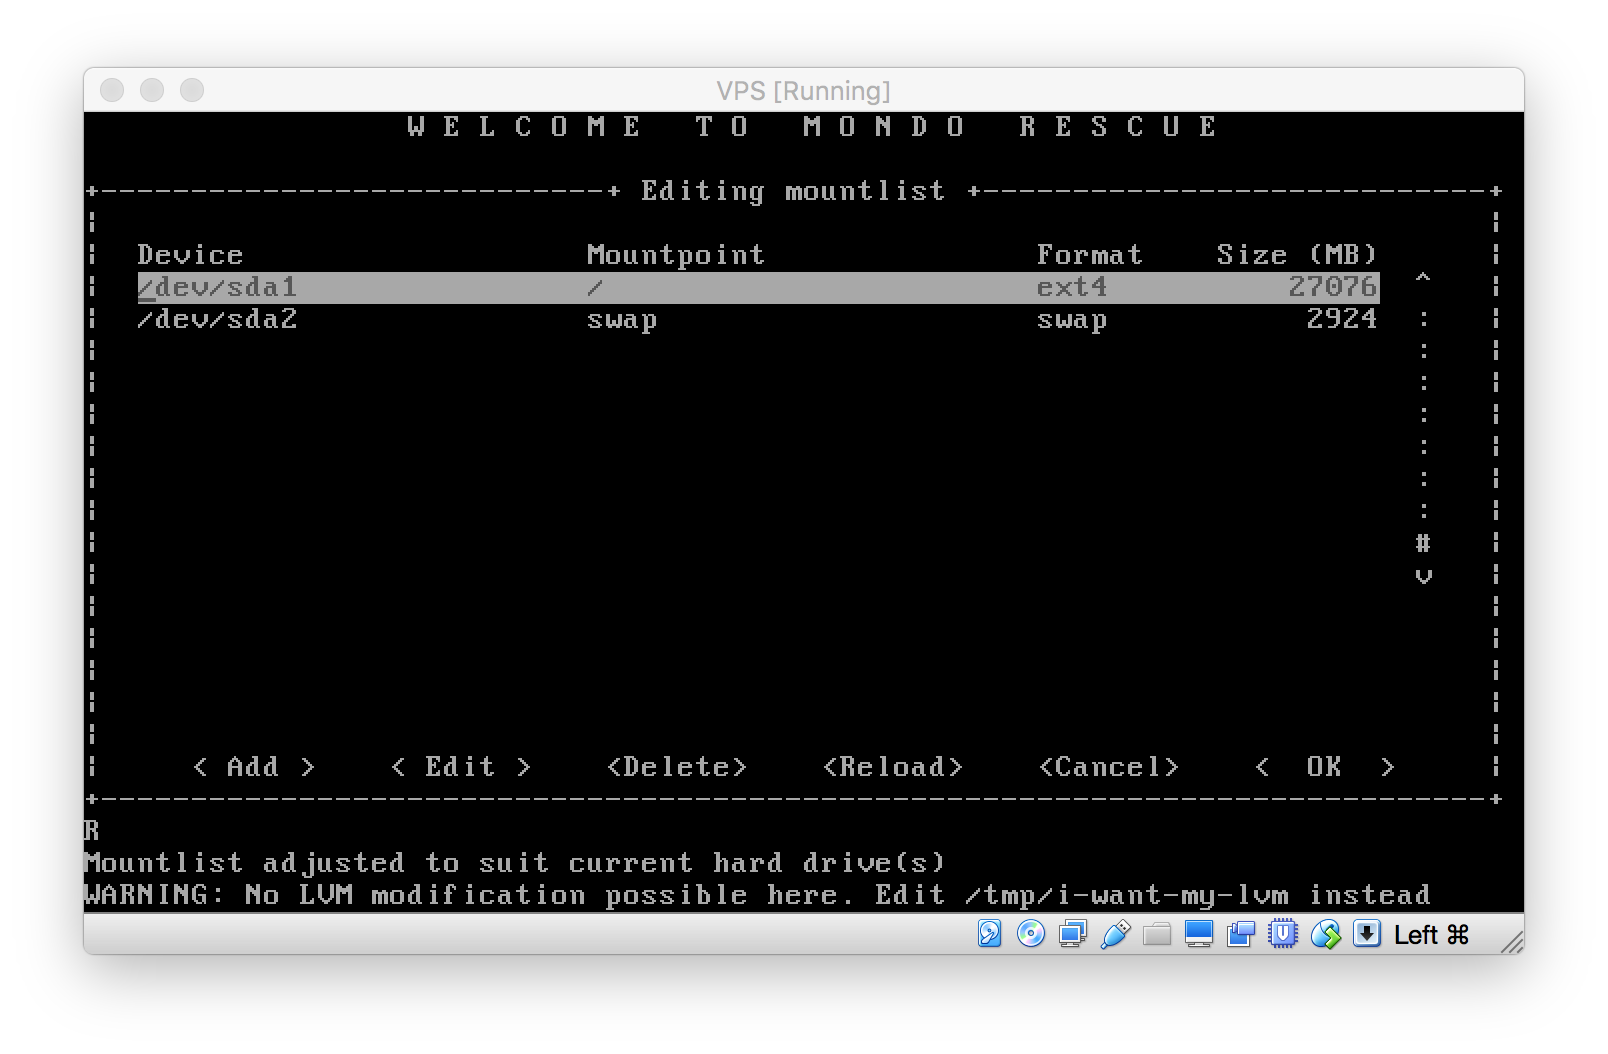Open the USB devices icon
This screenshot has width=1608, height=1054.
pyautogui.click(x=1115, y=934)
